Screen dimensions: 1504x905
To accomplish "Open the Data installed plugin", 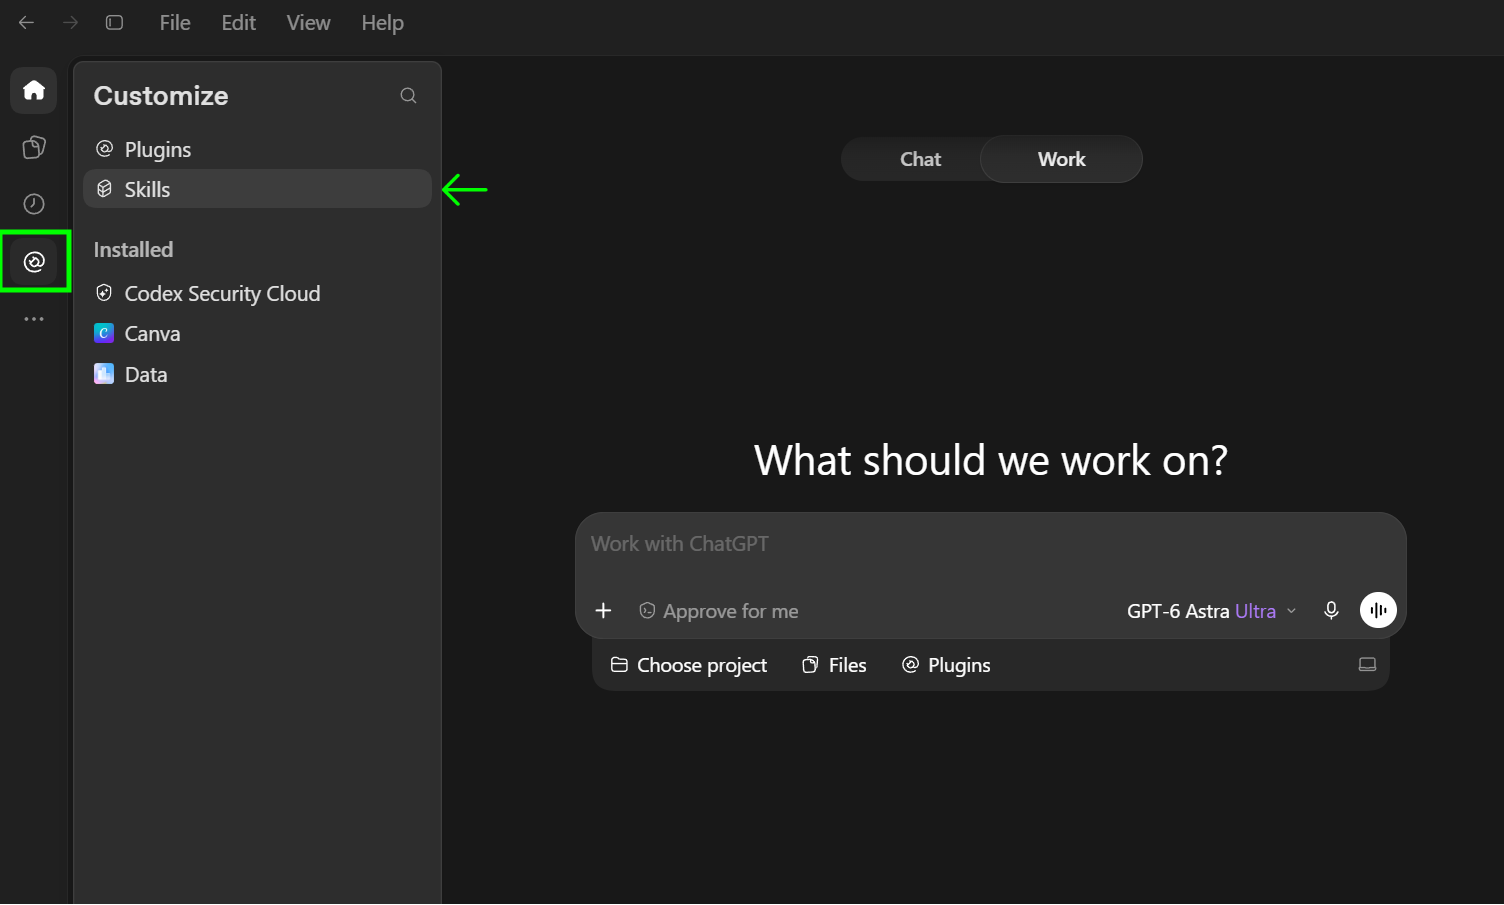I will tap(257, 375).
